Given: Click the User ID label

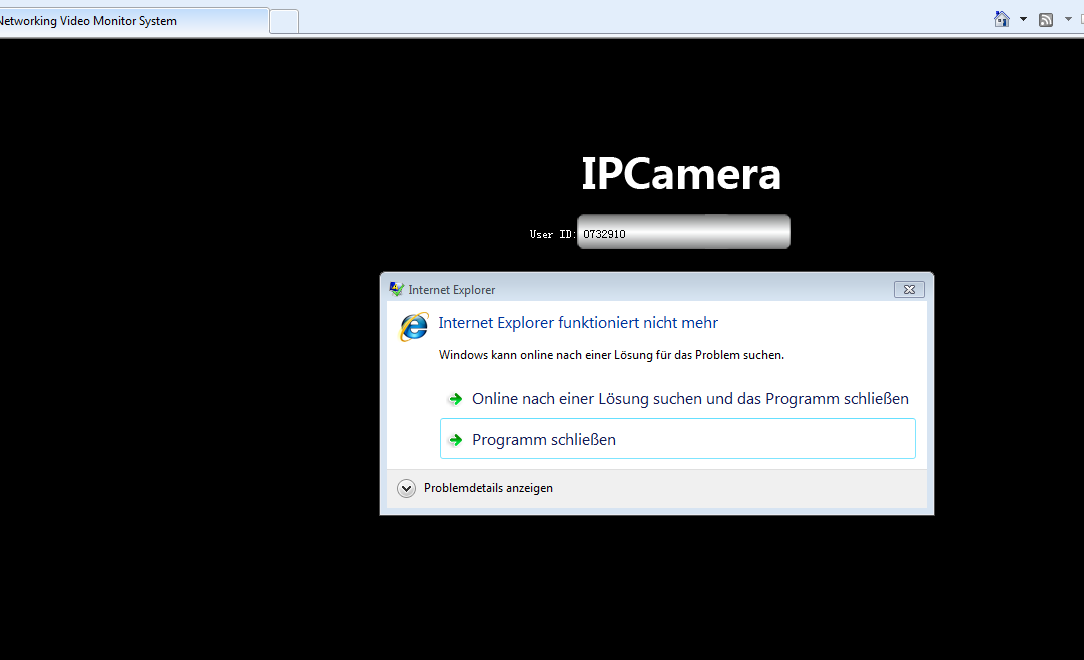Looking at the screenshot, I should (x=552, y=234).
